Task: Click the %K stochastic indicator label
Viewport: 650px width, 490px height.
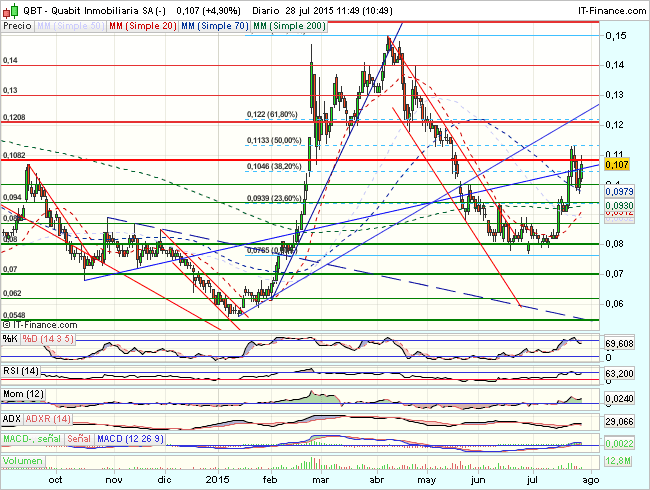Action: point(10,339)
